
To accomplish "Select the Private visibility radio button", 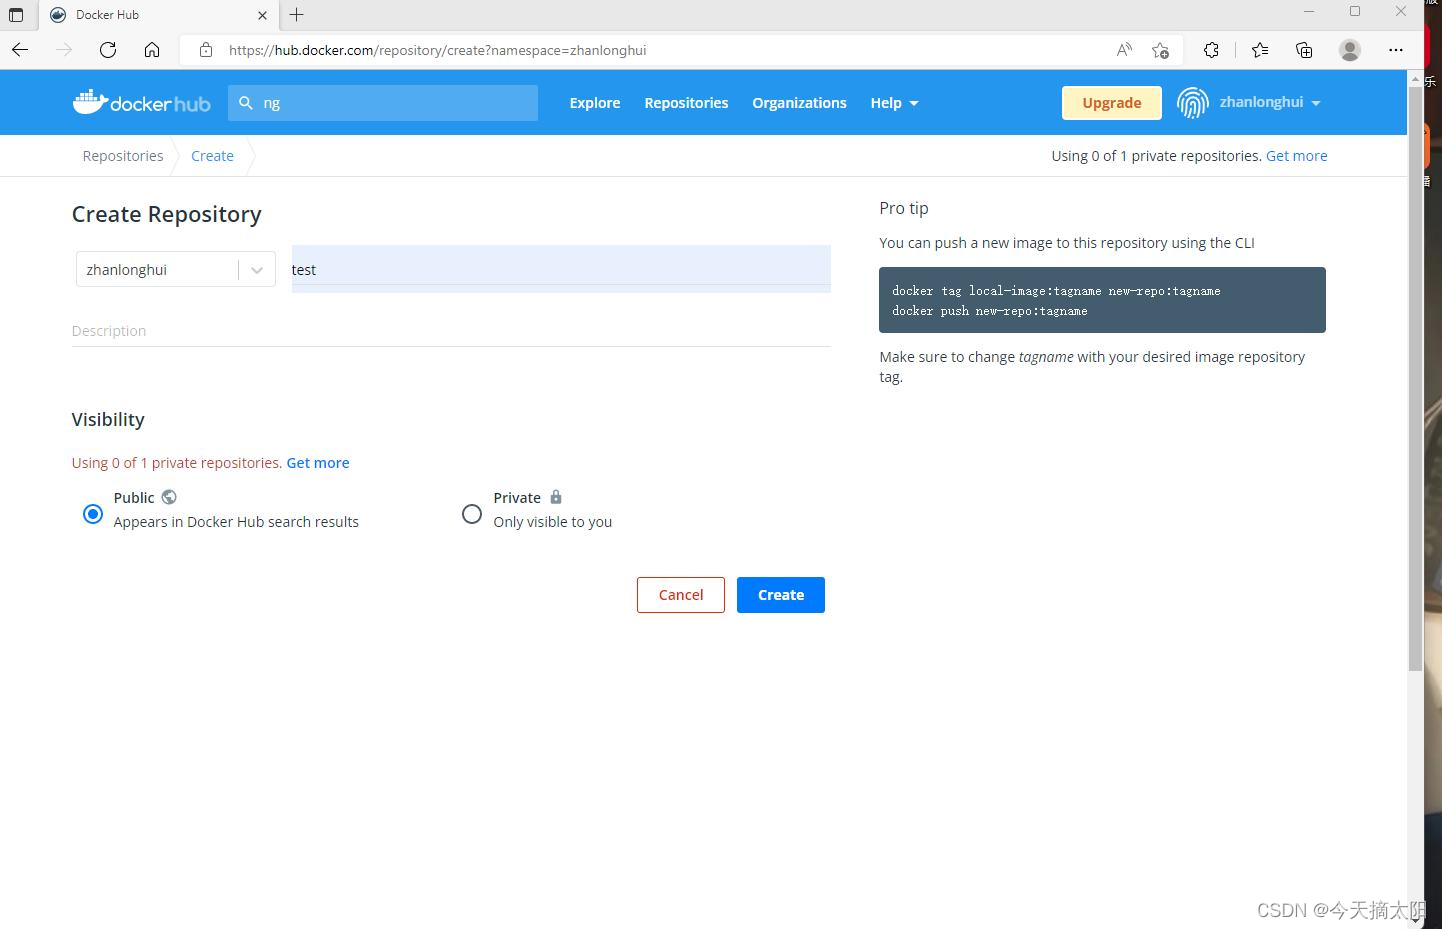I will (x=472, y=514).
